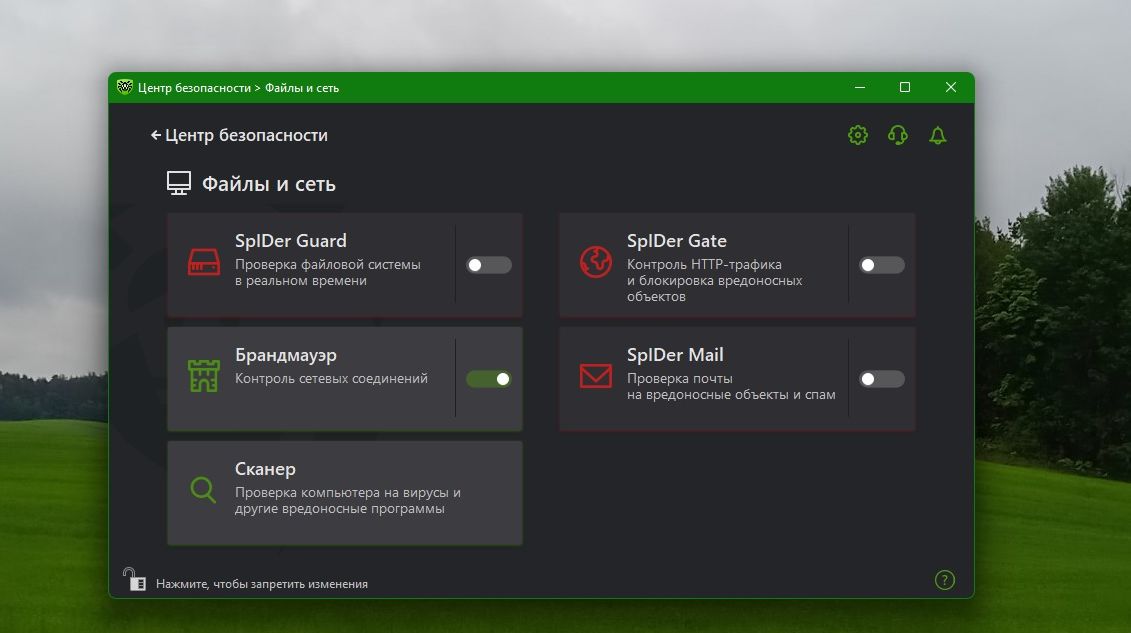Open support via the headset icon
This screenshot has height=633, width=1131.
[897, 135]
